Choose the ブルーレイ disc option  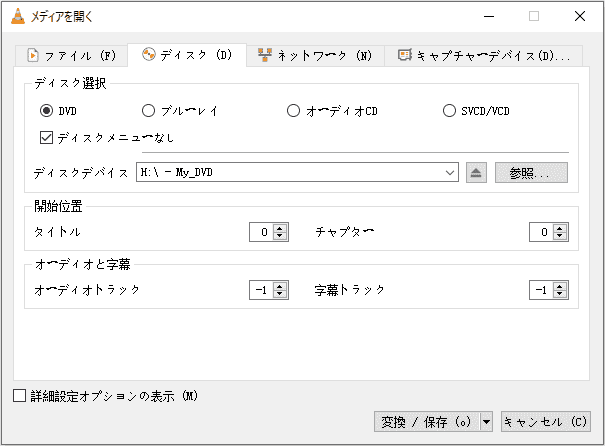click(x=149, y=111)
